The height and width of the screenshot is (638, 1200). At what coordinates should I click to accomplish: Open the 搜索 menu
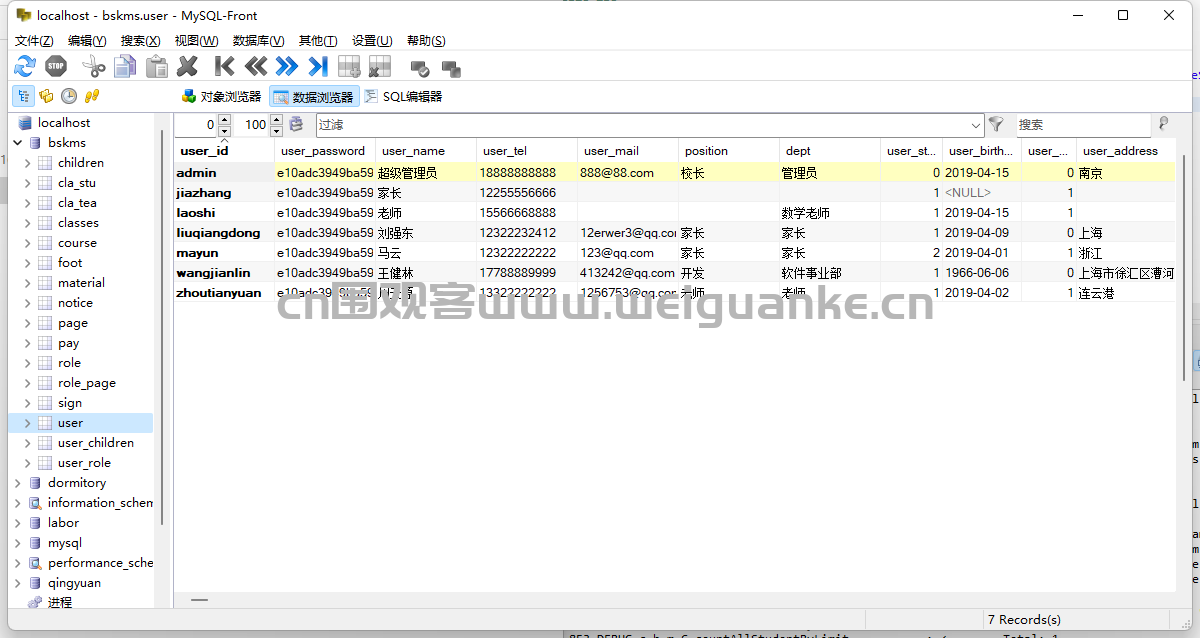pyautogui.click(x=140, y=41)
